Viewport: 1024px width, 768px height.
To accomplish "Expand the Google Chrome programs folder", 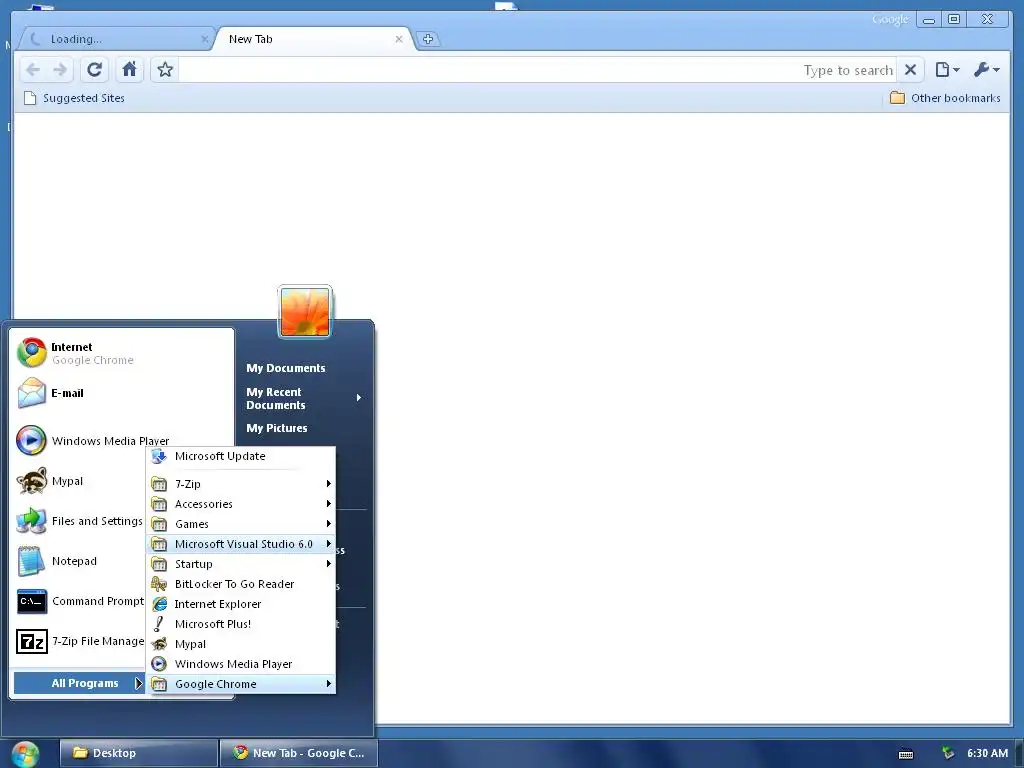I will [241, 684].
